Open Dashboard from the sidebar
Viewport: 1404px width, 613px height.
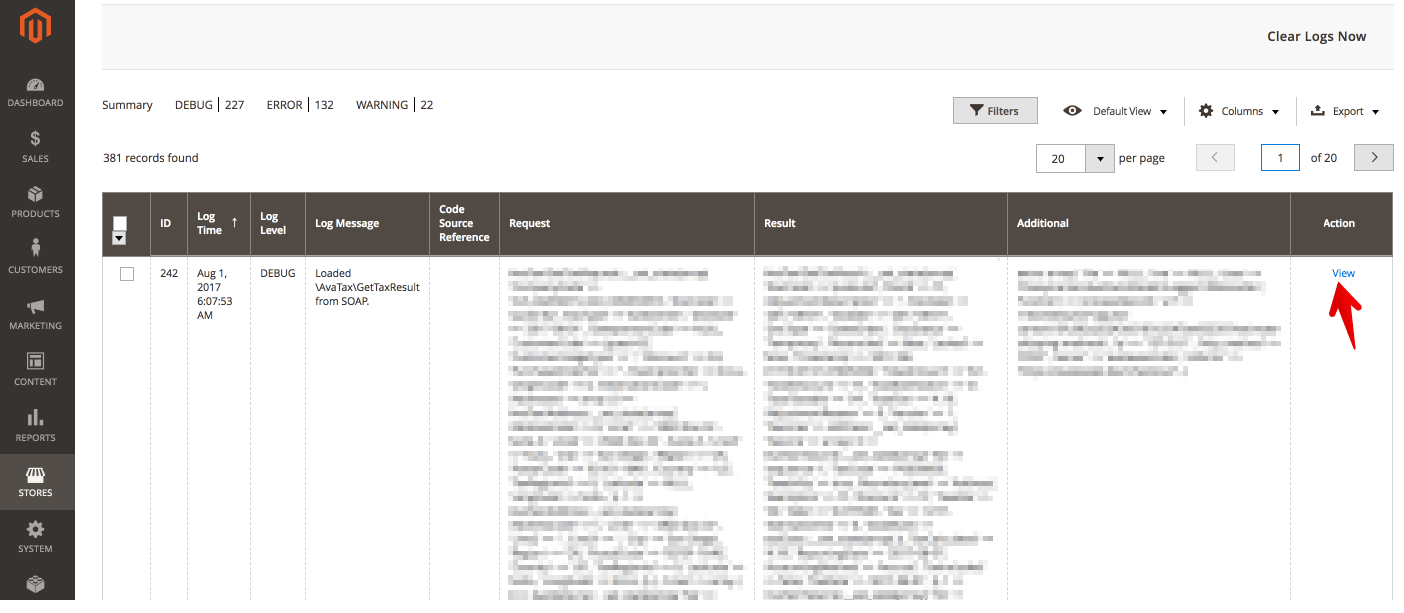pyautogui.click(x=36, y=93)
